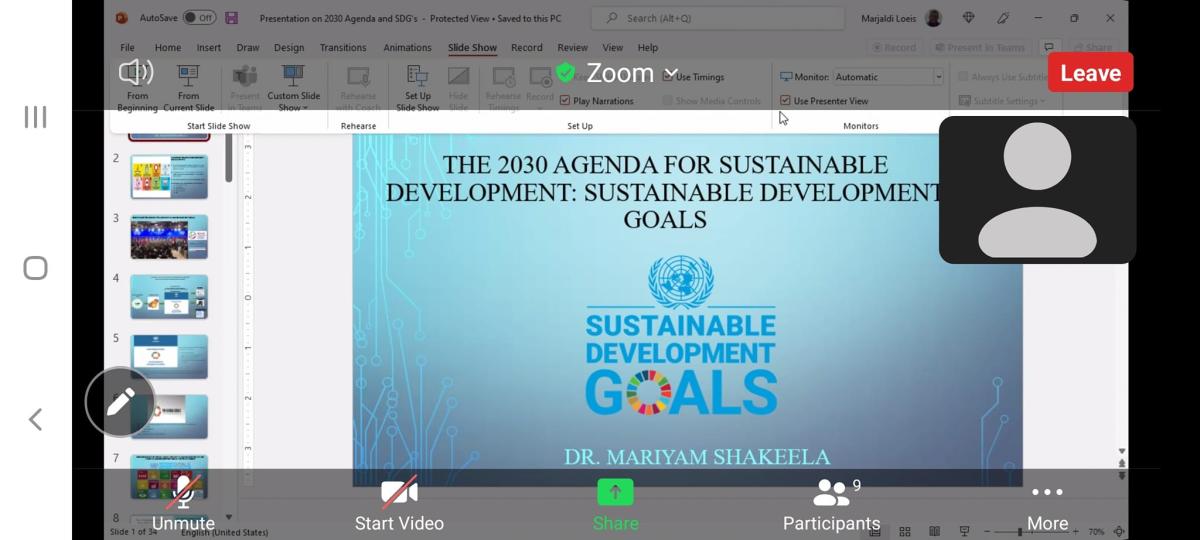Toggle the Use Presenter View checkbox
1200x540 pixels.
pyautogui.click(x=786, y=101)
